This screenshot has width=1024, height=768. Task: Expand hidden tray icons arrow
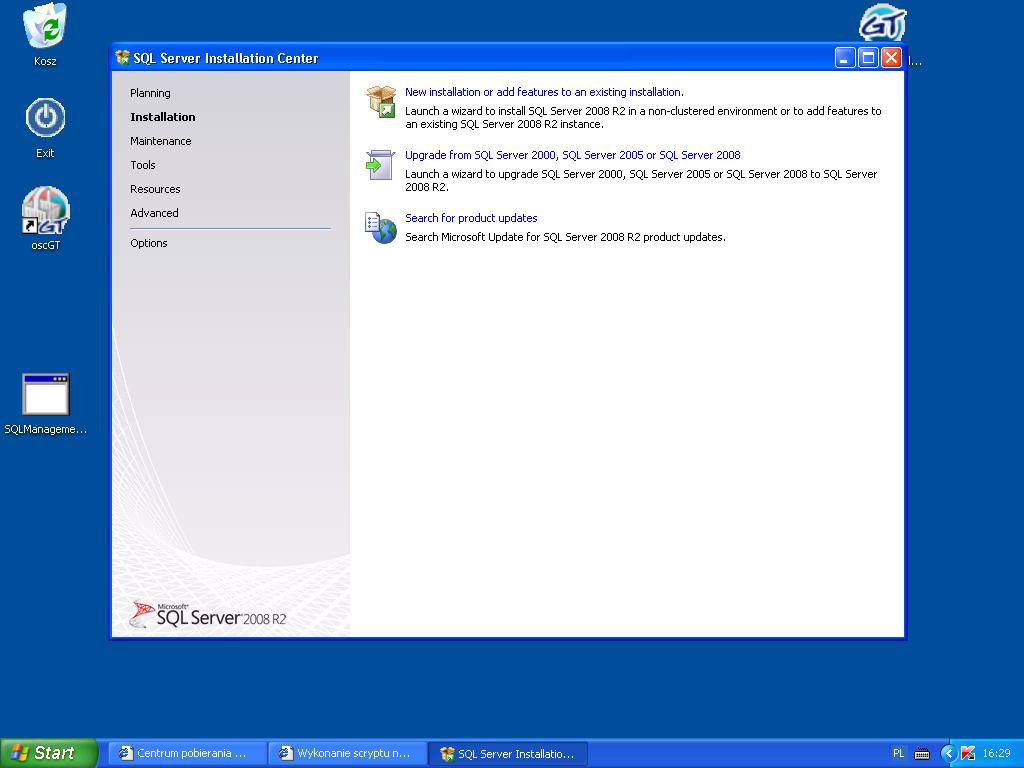click(948, 754)
